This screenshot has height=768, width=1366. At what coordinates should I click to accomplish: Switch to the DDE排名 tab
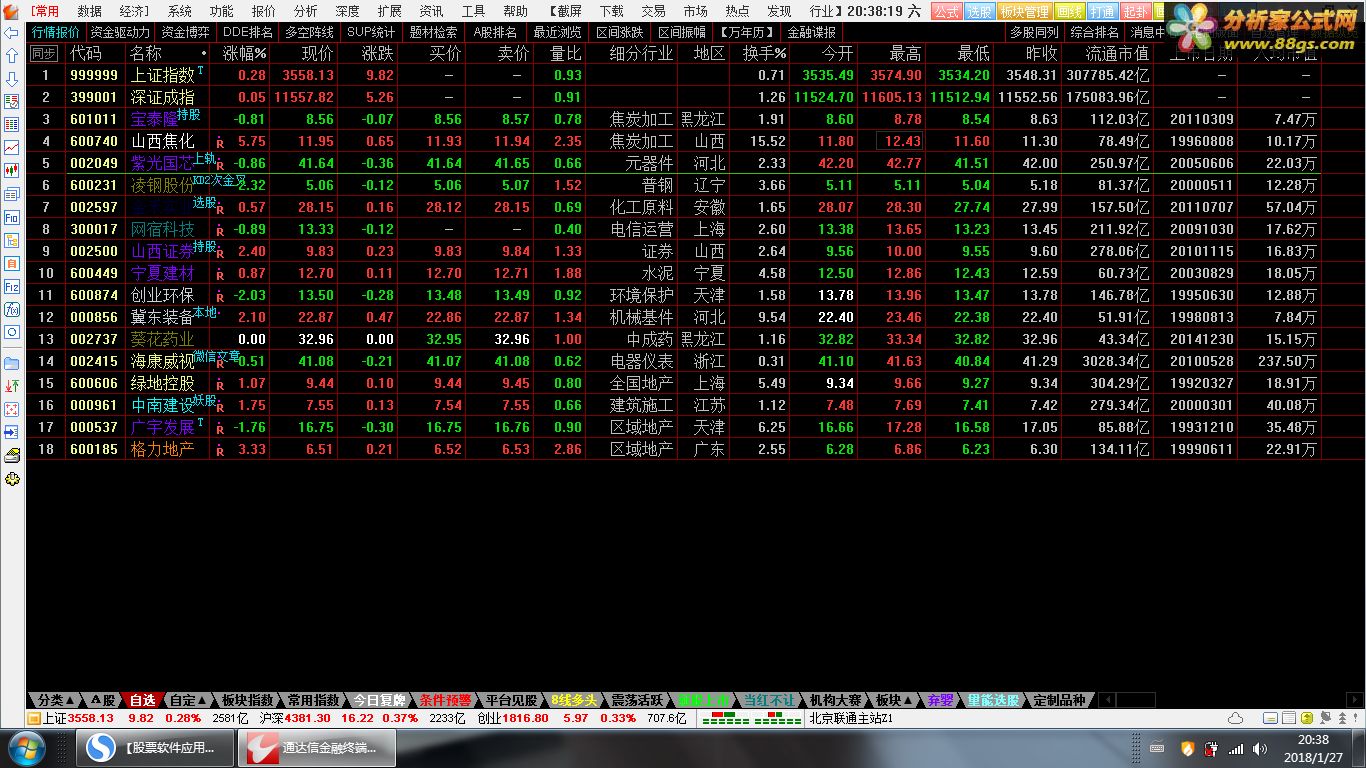point(248,32)
